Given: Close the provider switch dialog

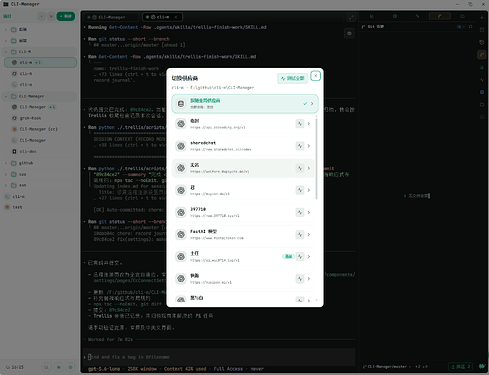Looking at the screenshot, I should (x=315, y=76).
